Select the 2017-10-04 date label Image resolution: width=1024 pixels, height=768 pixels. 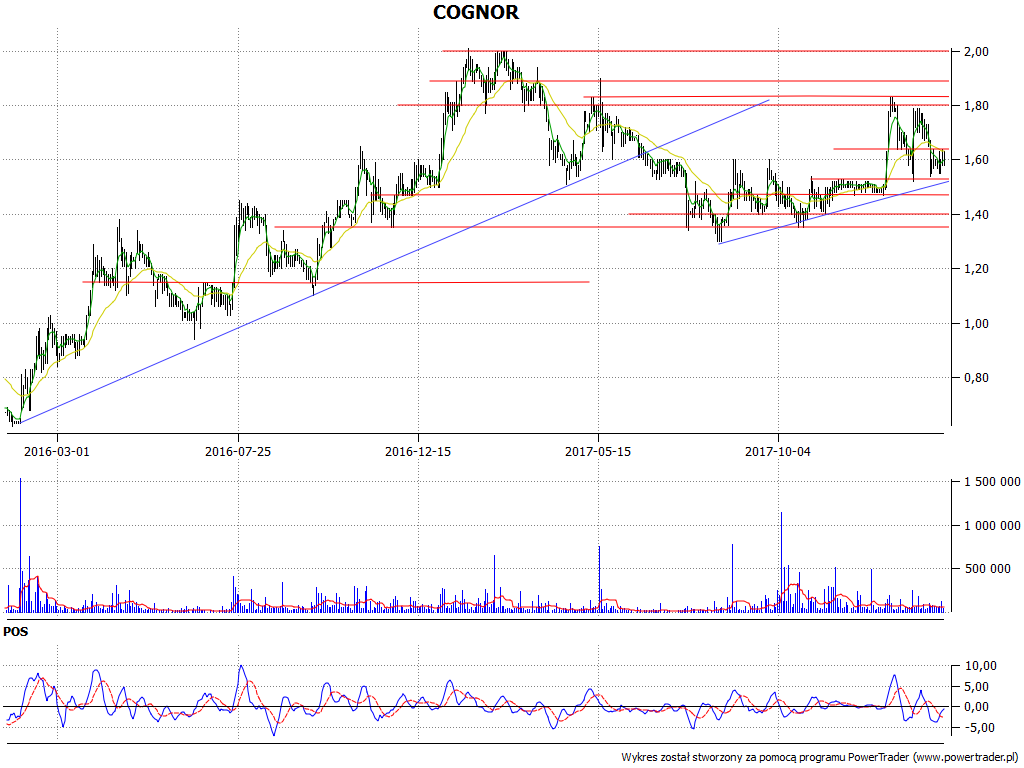point(778,451)
